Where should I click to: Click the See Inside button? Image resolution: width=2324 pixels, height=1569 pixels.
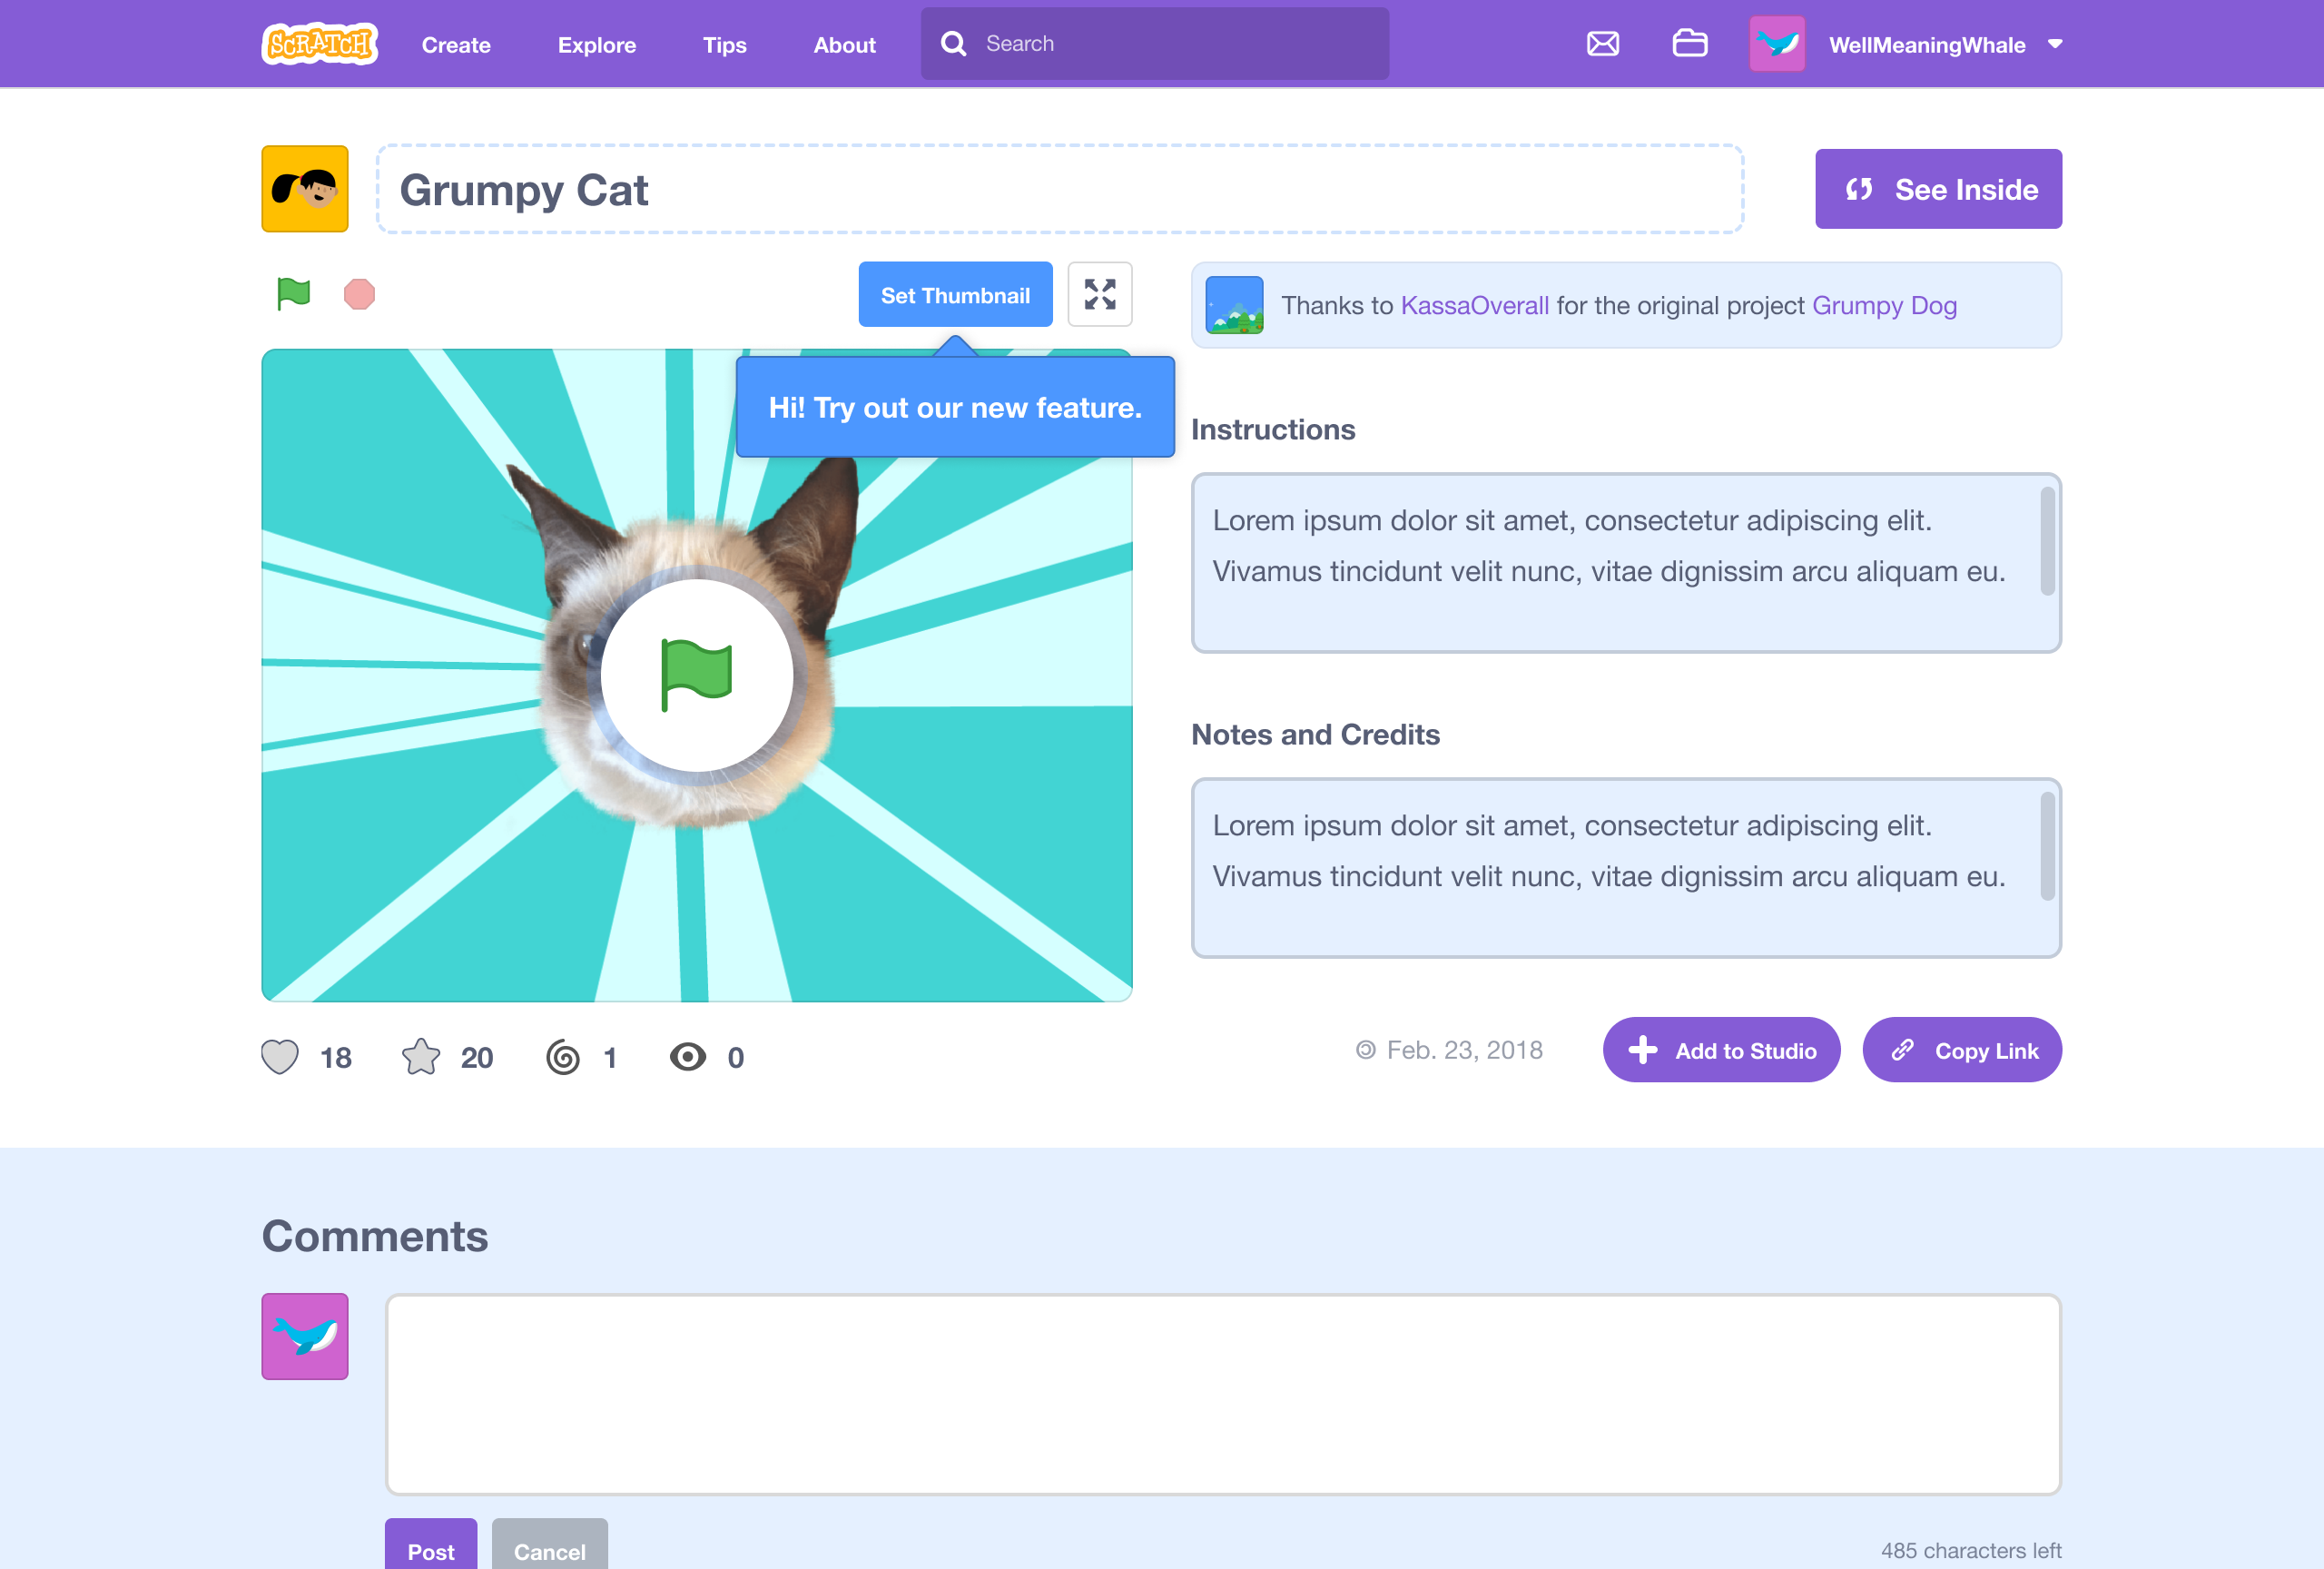point(1938,189)
